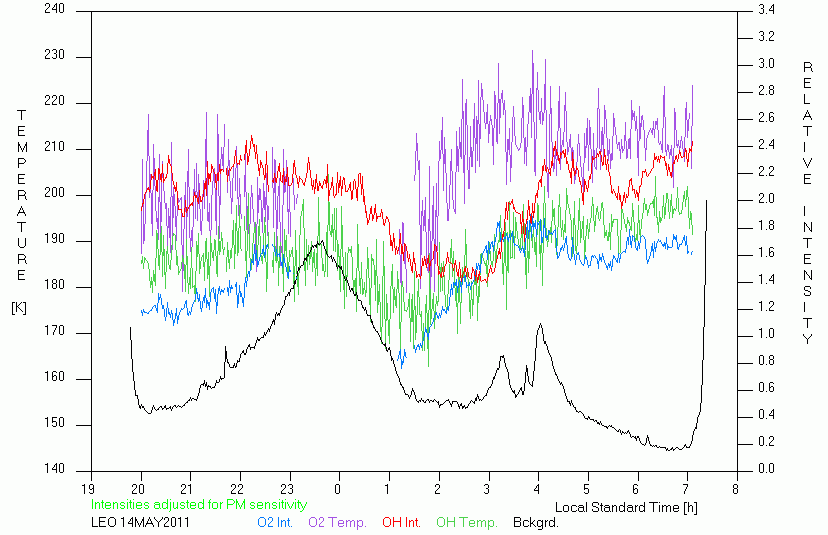Screen dimensions: 828x535
Task: Click the 230 temperature axis value
Action: click(54, 55)
